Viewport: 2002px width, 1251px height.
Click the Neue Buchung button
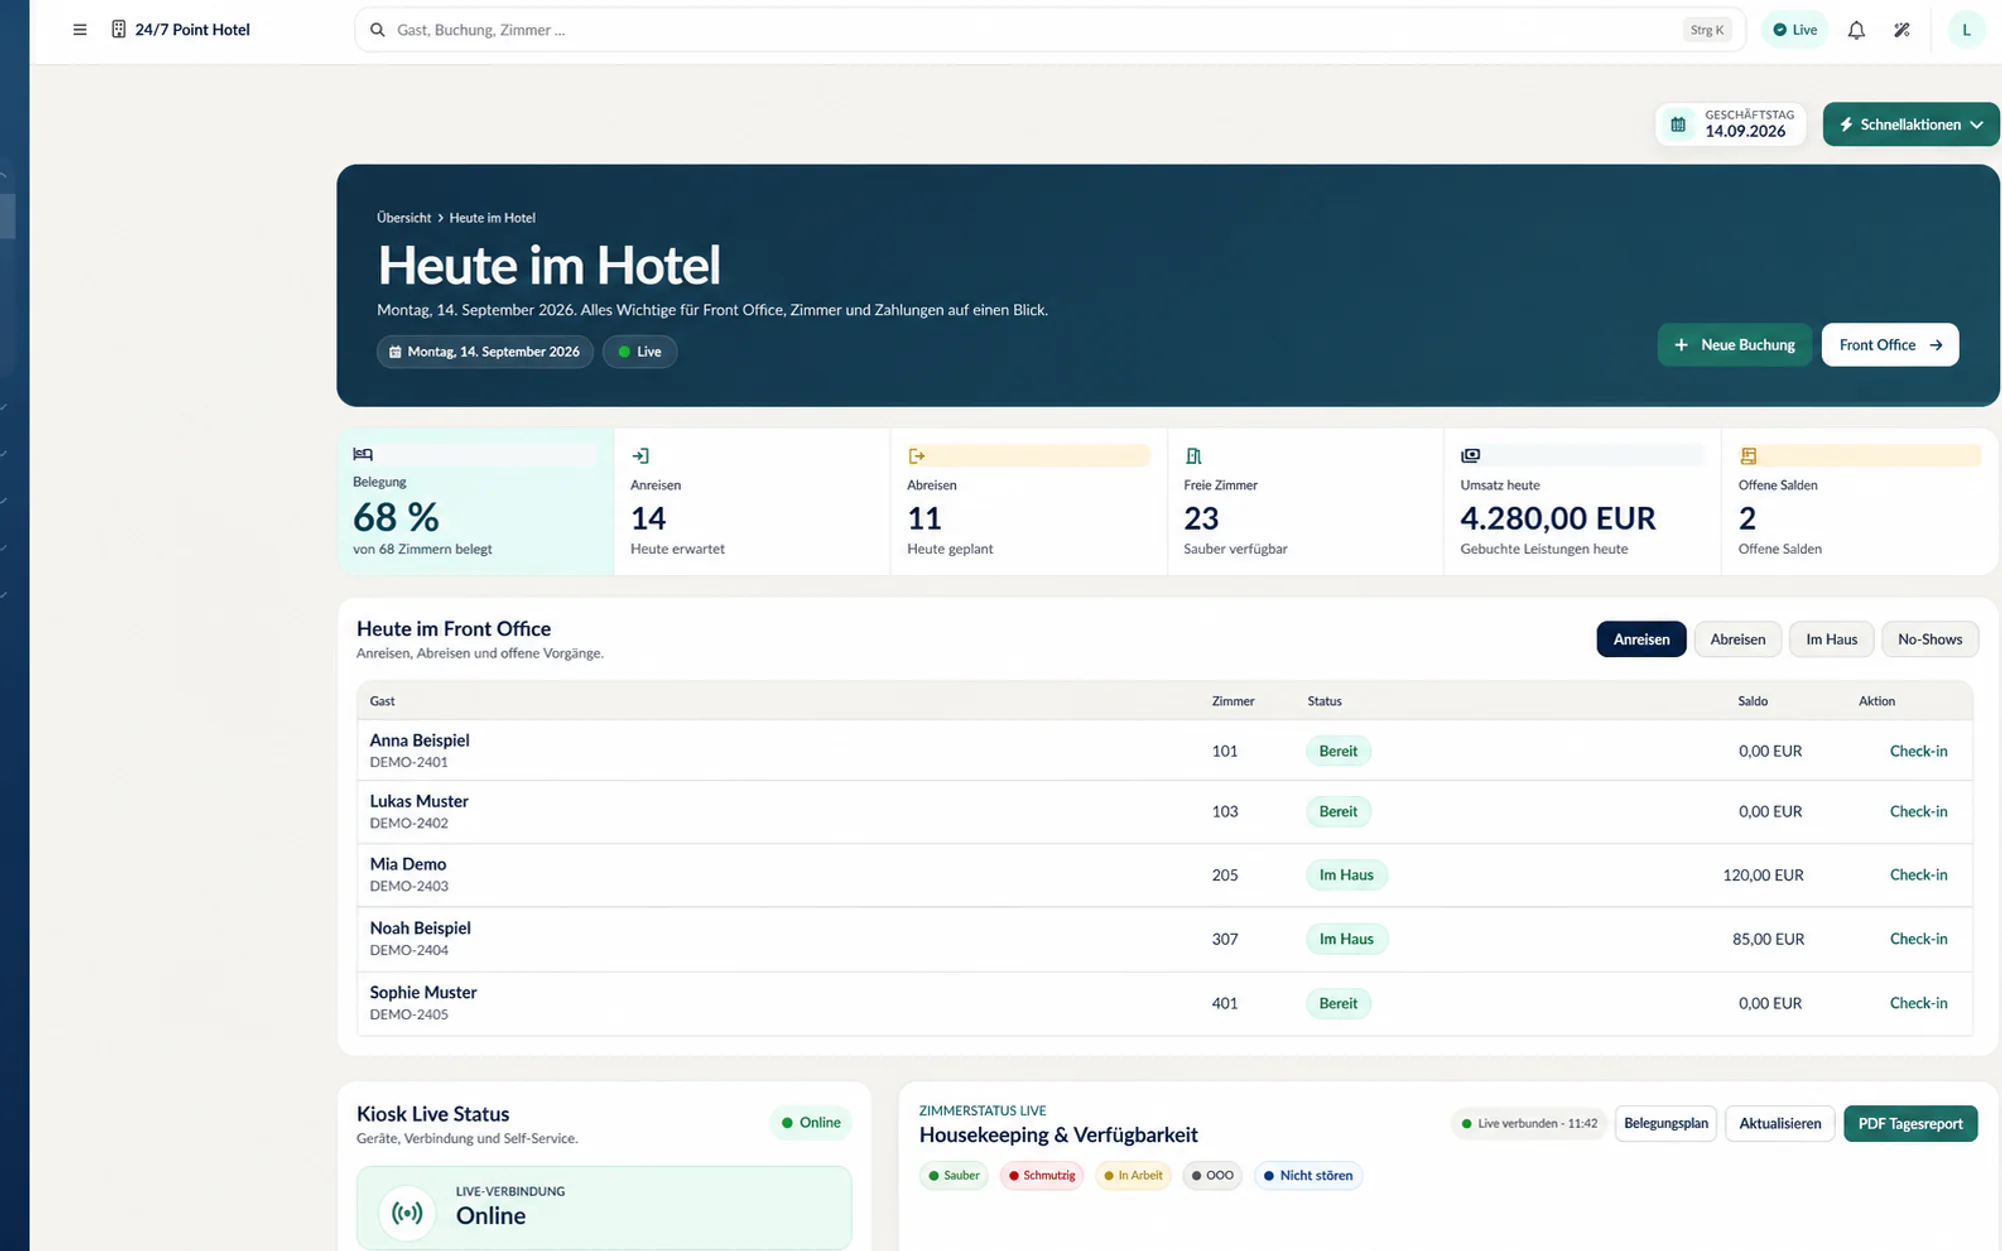tap(1734, 345)
